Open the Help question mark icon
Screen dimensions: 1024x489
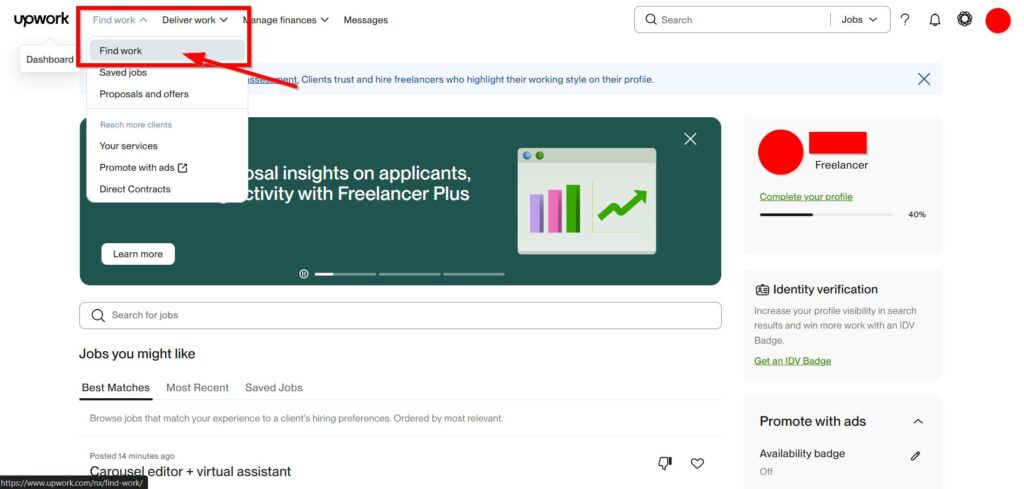905,20
